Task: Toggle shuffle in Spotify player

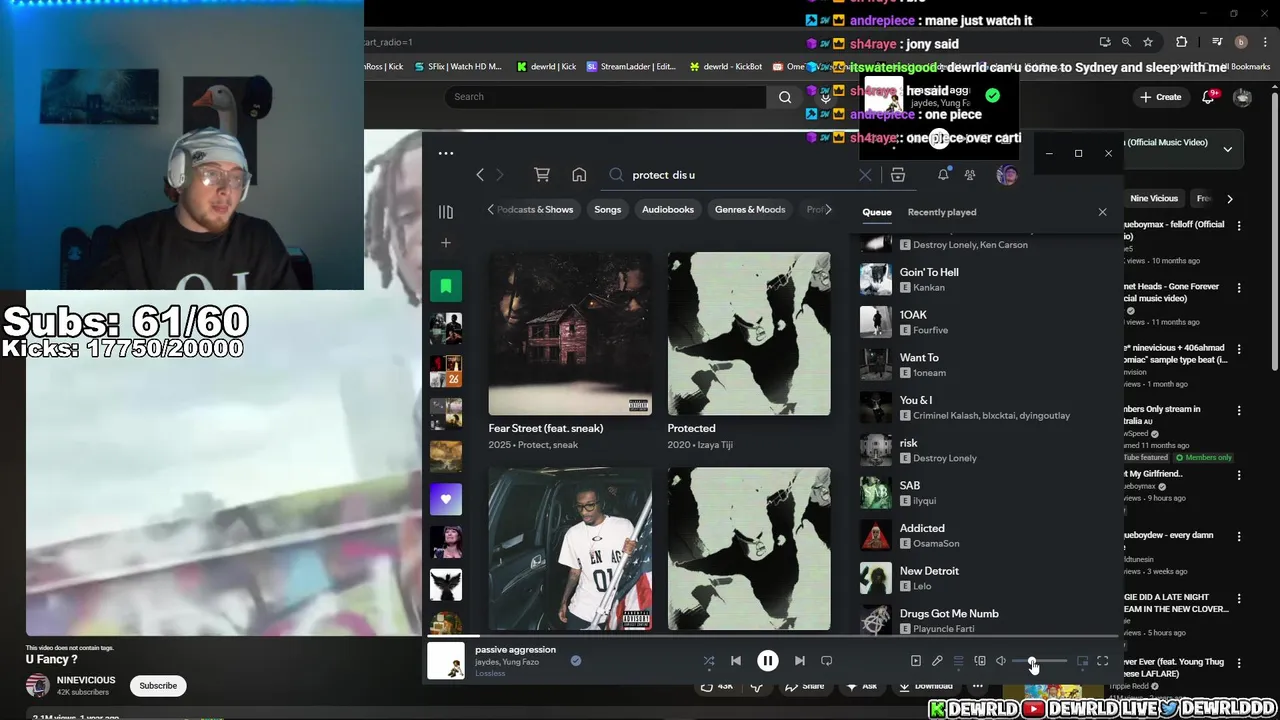Action: coord(709,661)
